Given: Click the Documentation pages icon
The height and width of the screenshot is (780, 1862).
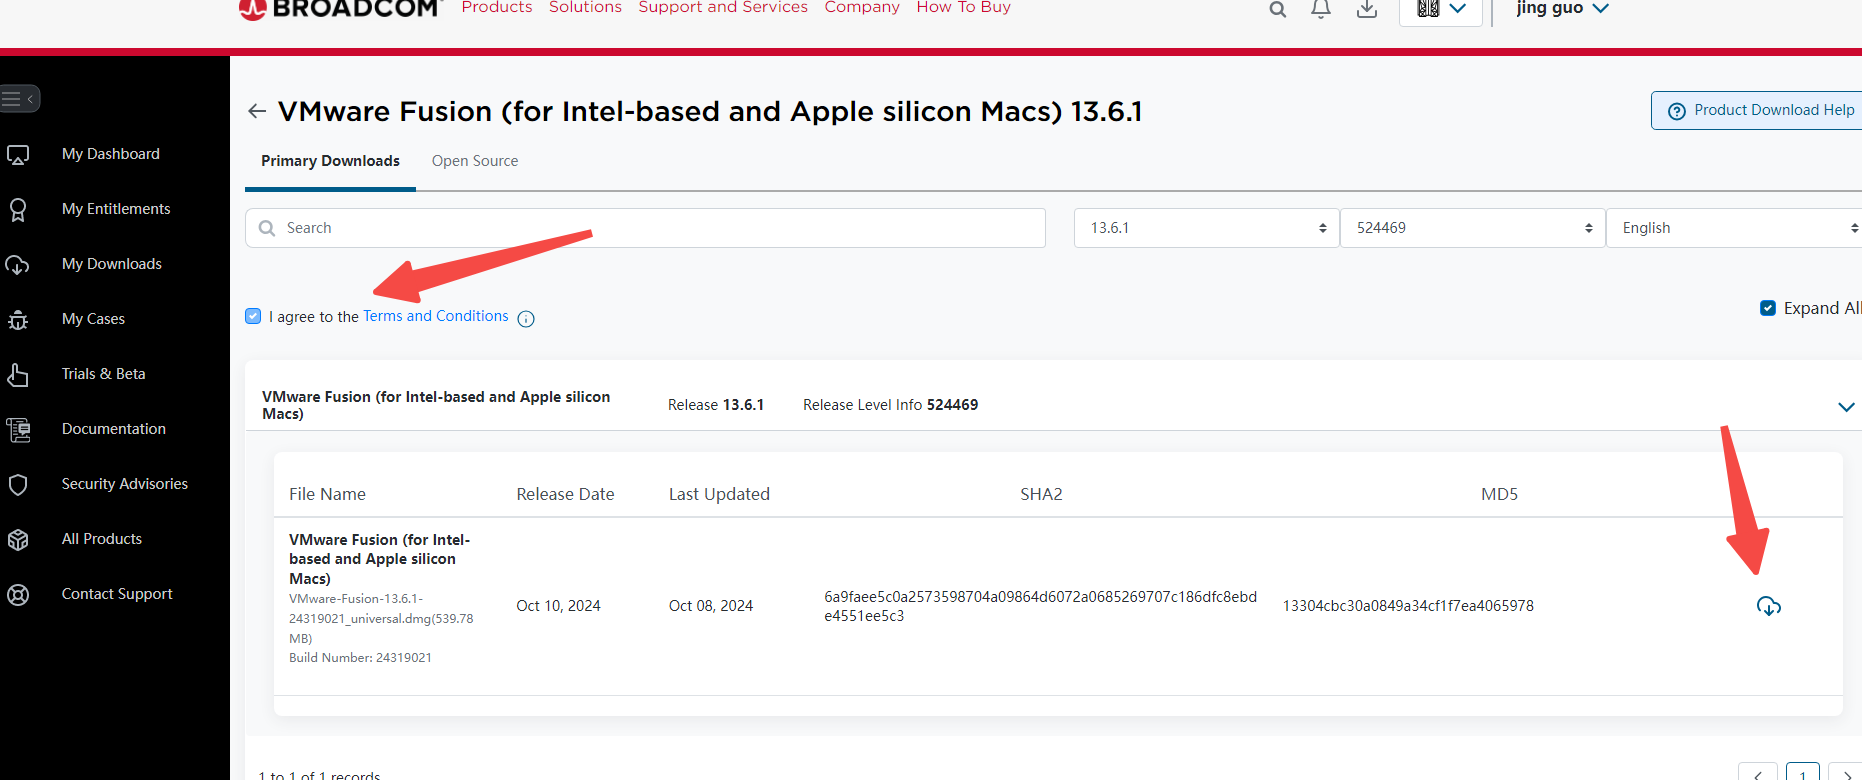Looking at the screenshot, I should tap(18, 430).
